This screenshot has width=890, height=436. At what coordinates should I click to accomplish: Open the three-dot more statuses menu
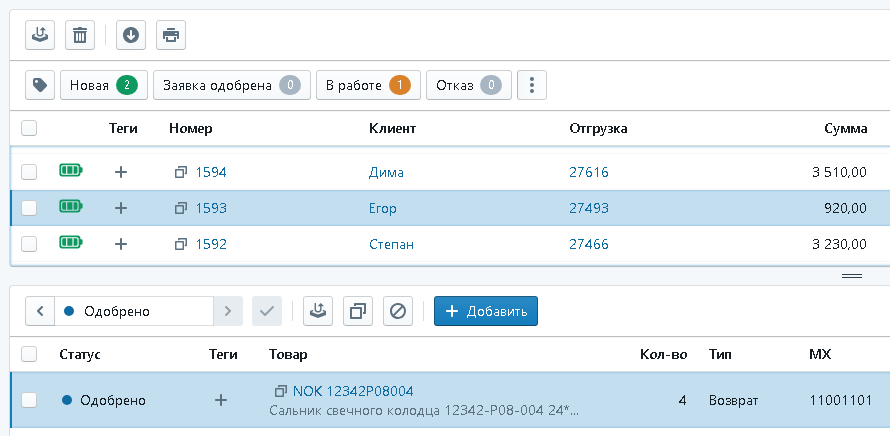(x=532, y=85)
